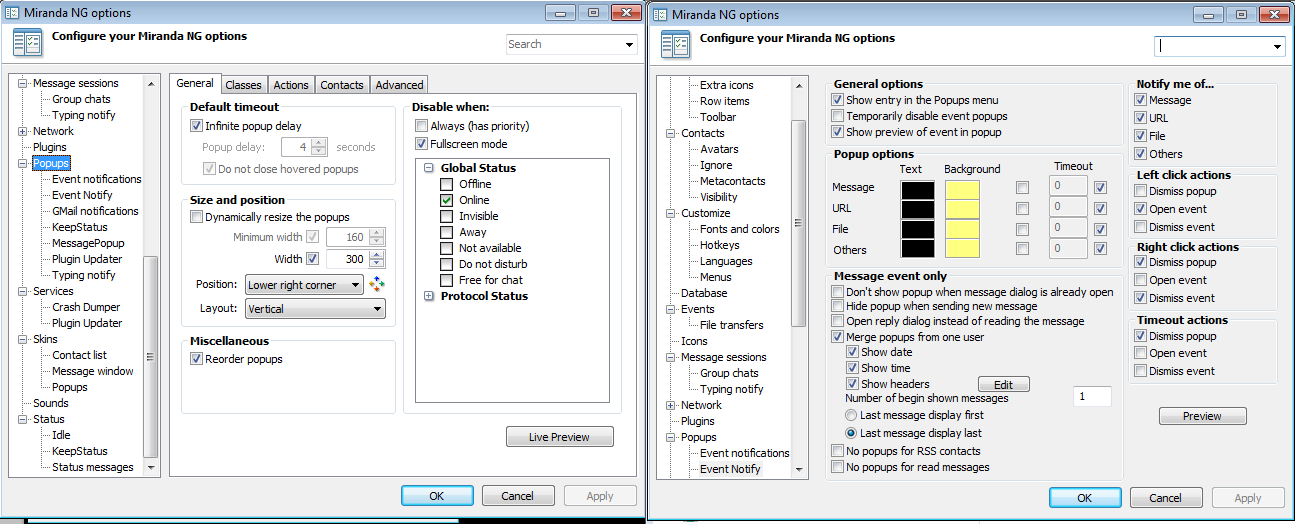The width and height of the screenshot is (1295, 524).
Task: Click the Preview button
Action: (1202, 416)
